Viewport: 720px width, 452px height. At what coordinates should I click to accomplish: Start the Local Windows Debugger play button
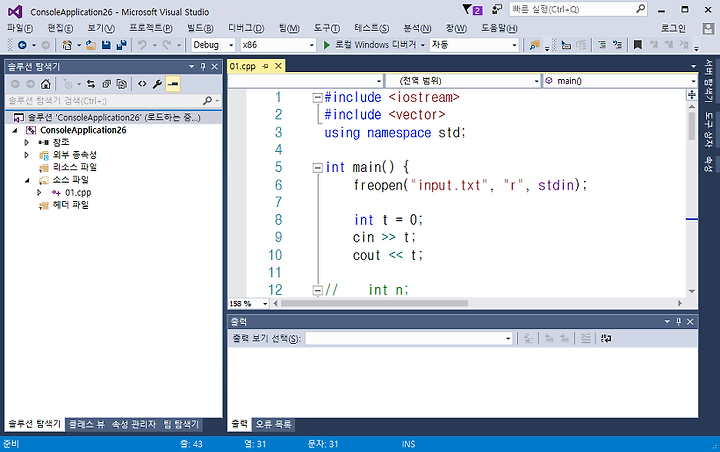[x=326, y=45]
